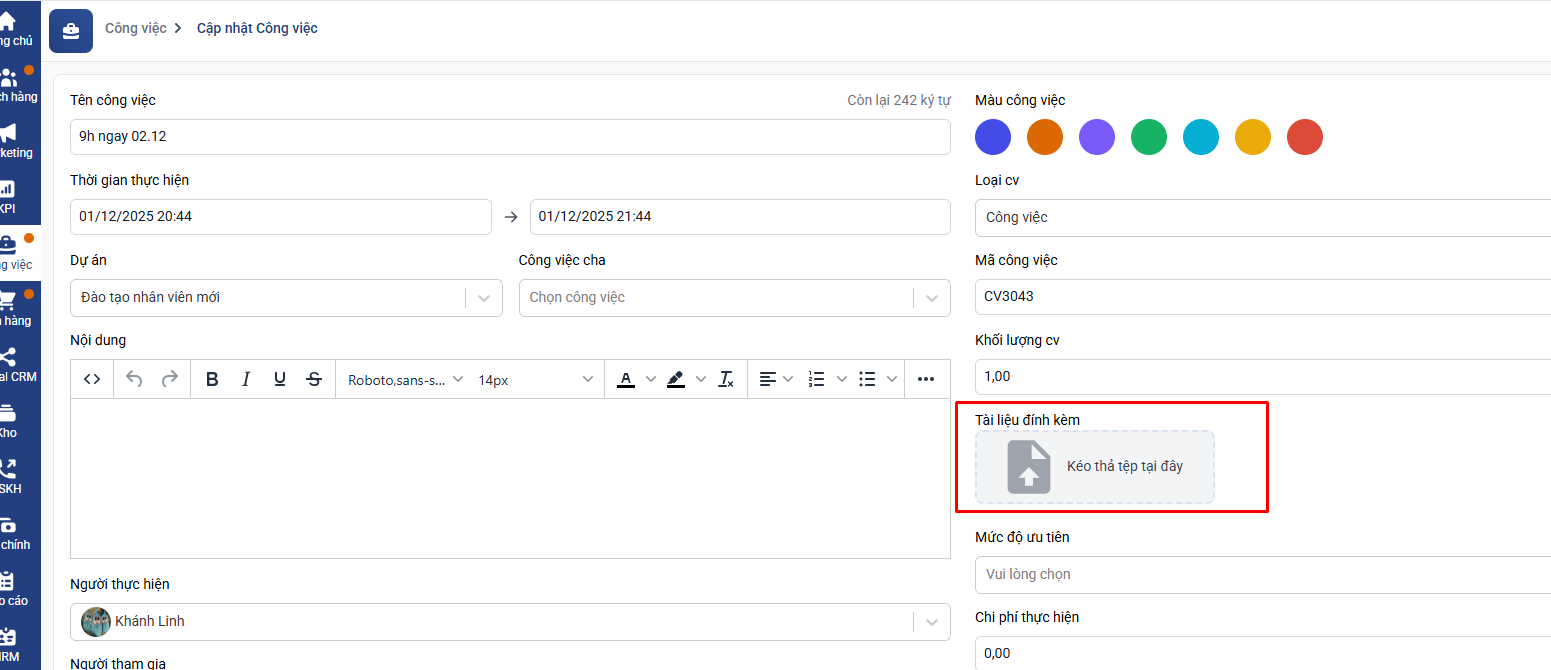Open the Kho sidebar menu
This screenshot has width=1551, height=670.
click(x=8, y=420)
